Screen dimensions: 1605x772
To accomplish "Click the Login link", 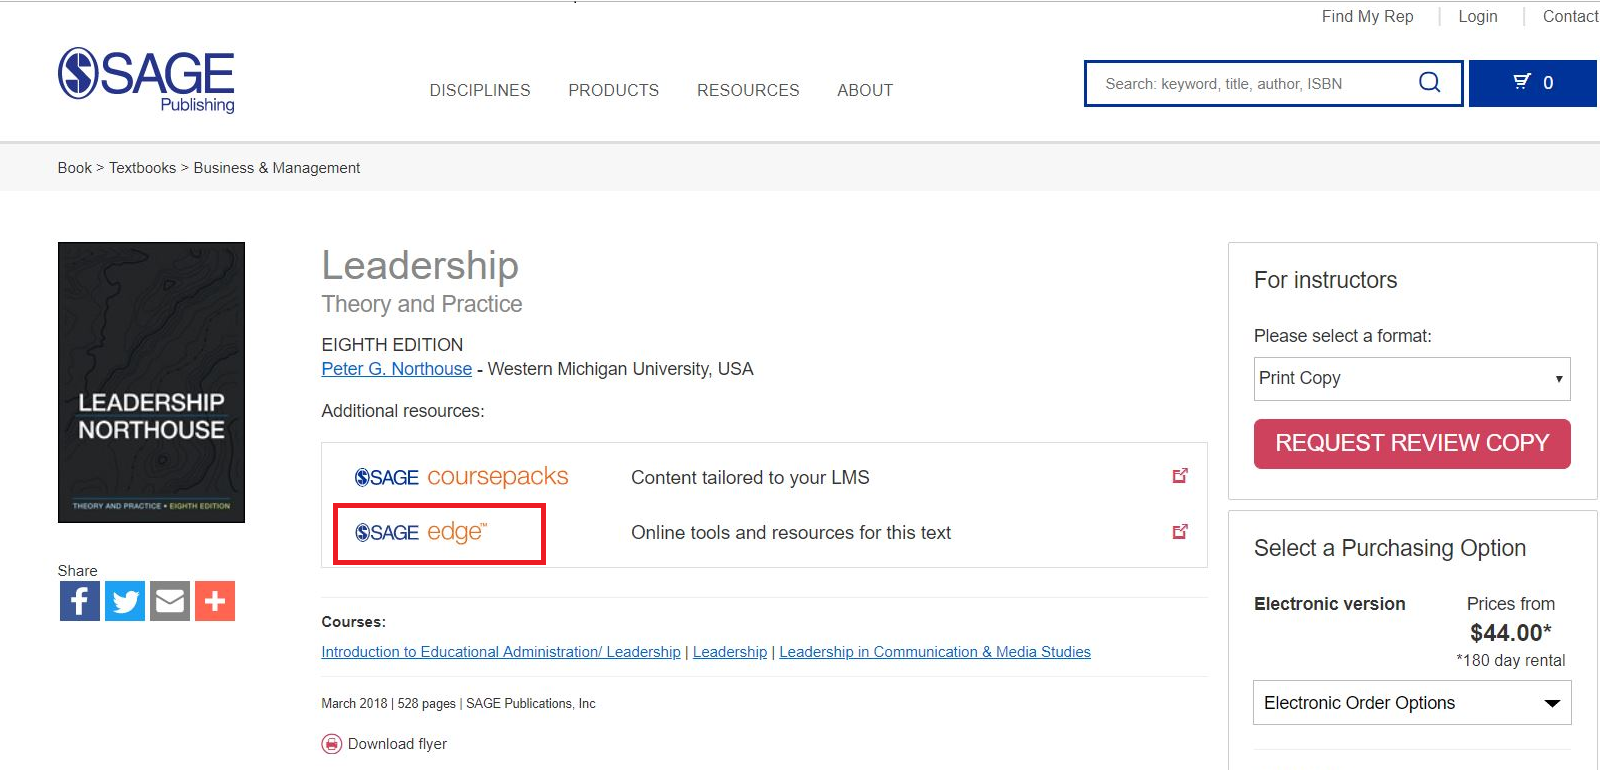I will click(1477, 16).
